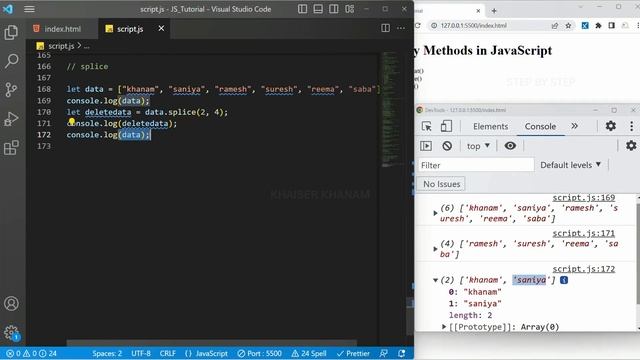The image size is (640, 360).
Task: Open Default levels dropdown
Action: pos(571,165)
